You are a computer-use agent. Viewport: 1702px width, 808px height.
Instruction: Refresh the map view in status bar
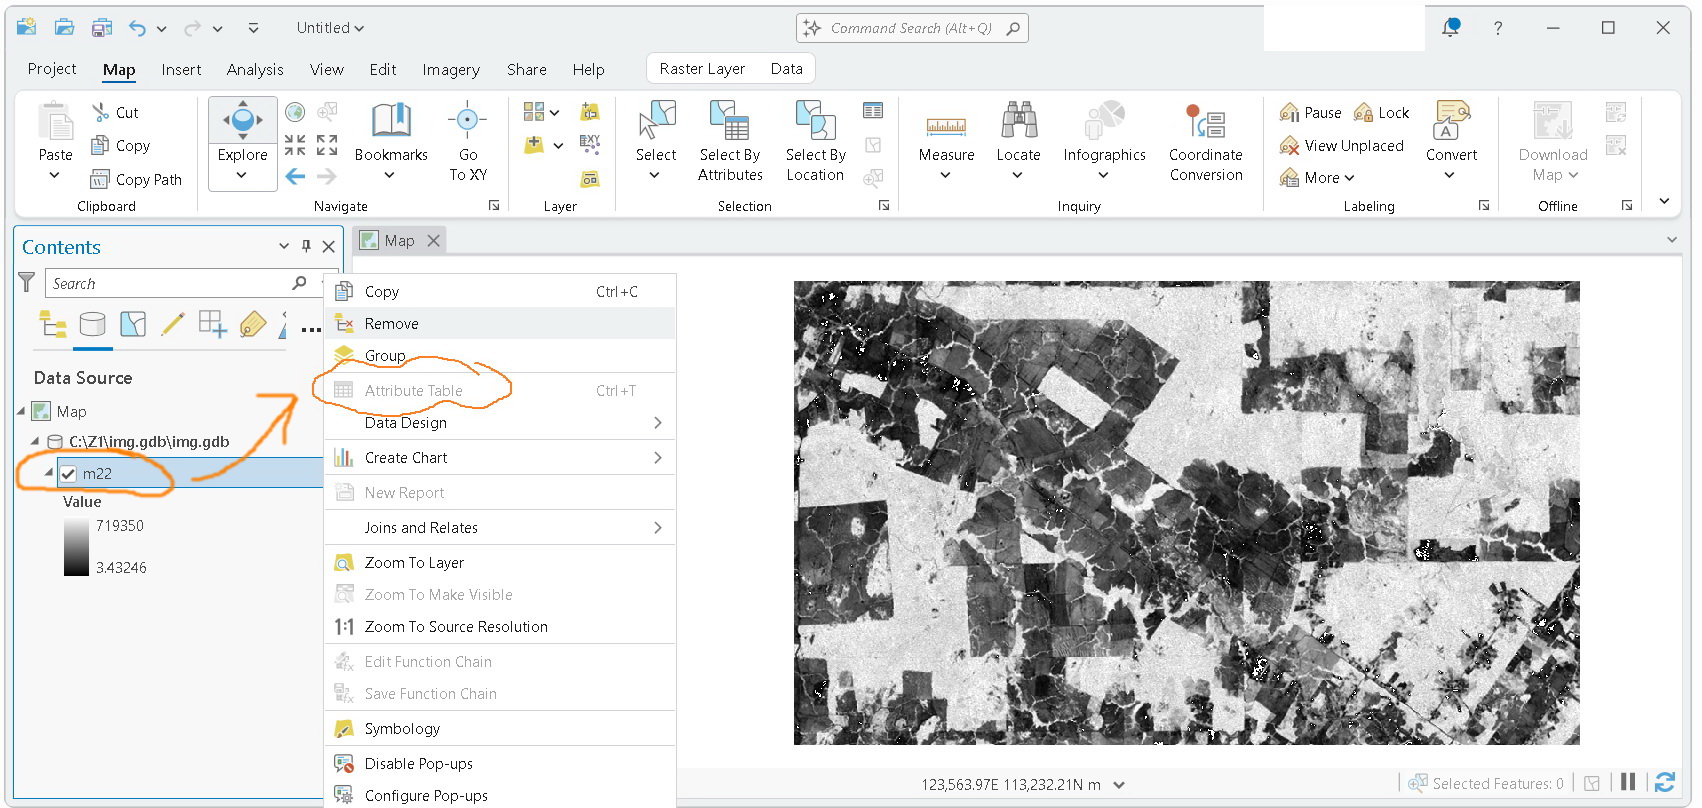pyautogui.click(x=1665, y=782)
